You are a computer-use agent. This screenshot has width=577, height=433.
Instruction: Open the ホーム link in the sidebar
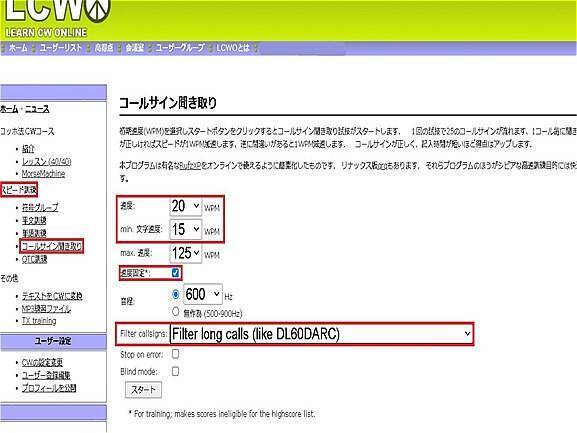point(9,109)
